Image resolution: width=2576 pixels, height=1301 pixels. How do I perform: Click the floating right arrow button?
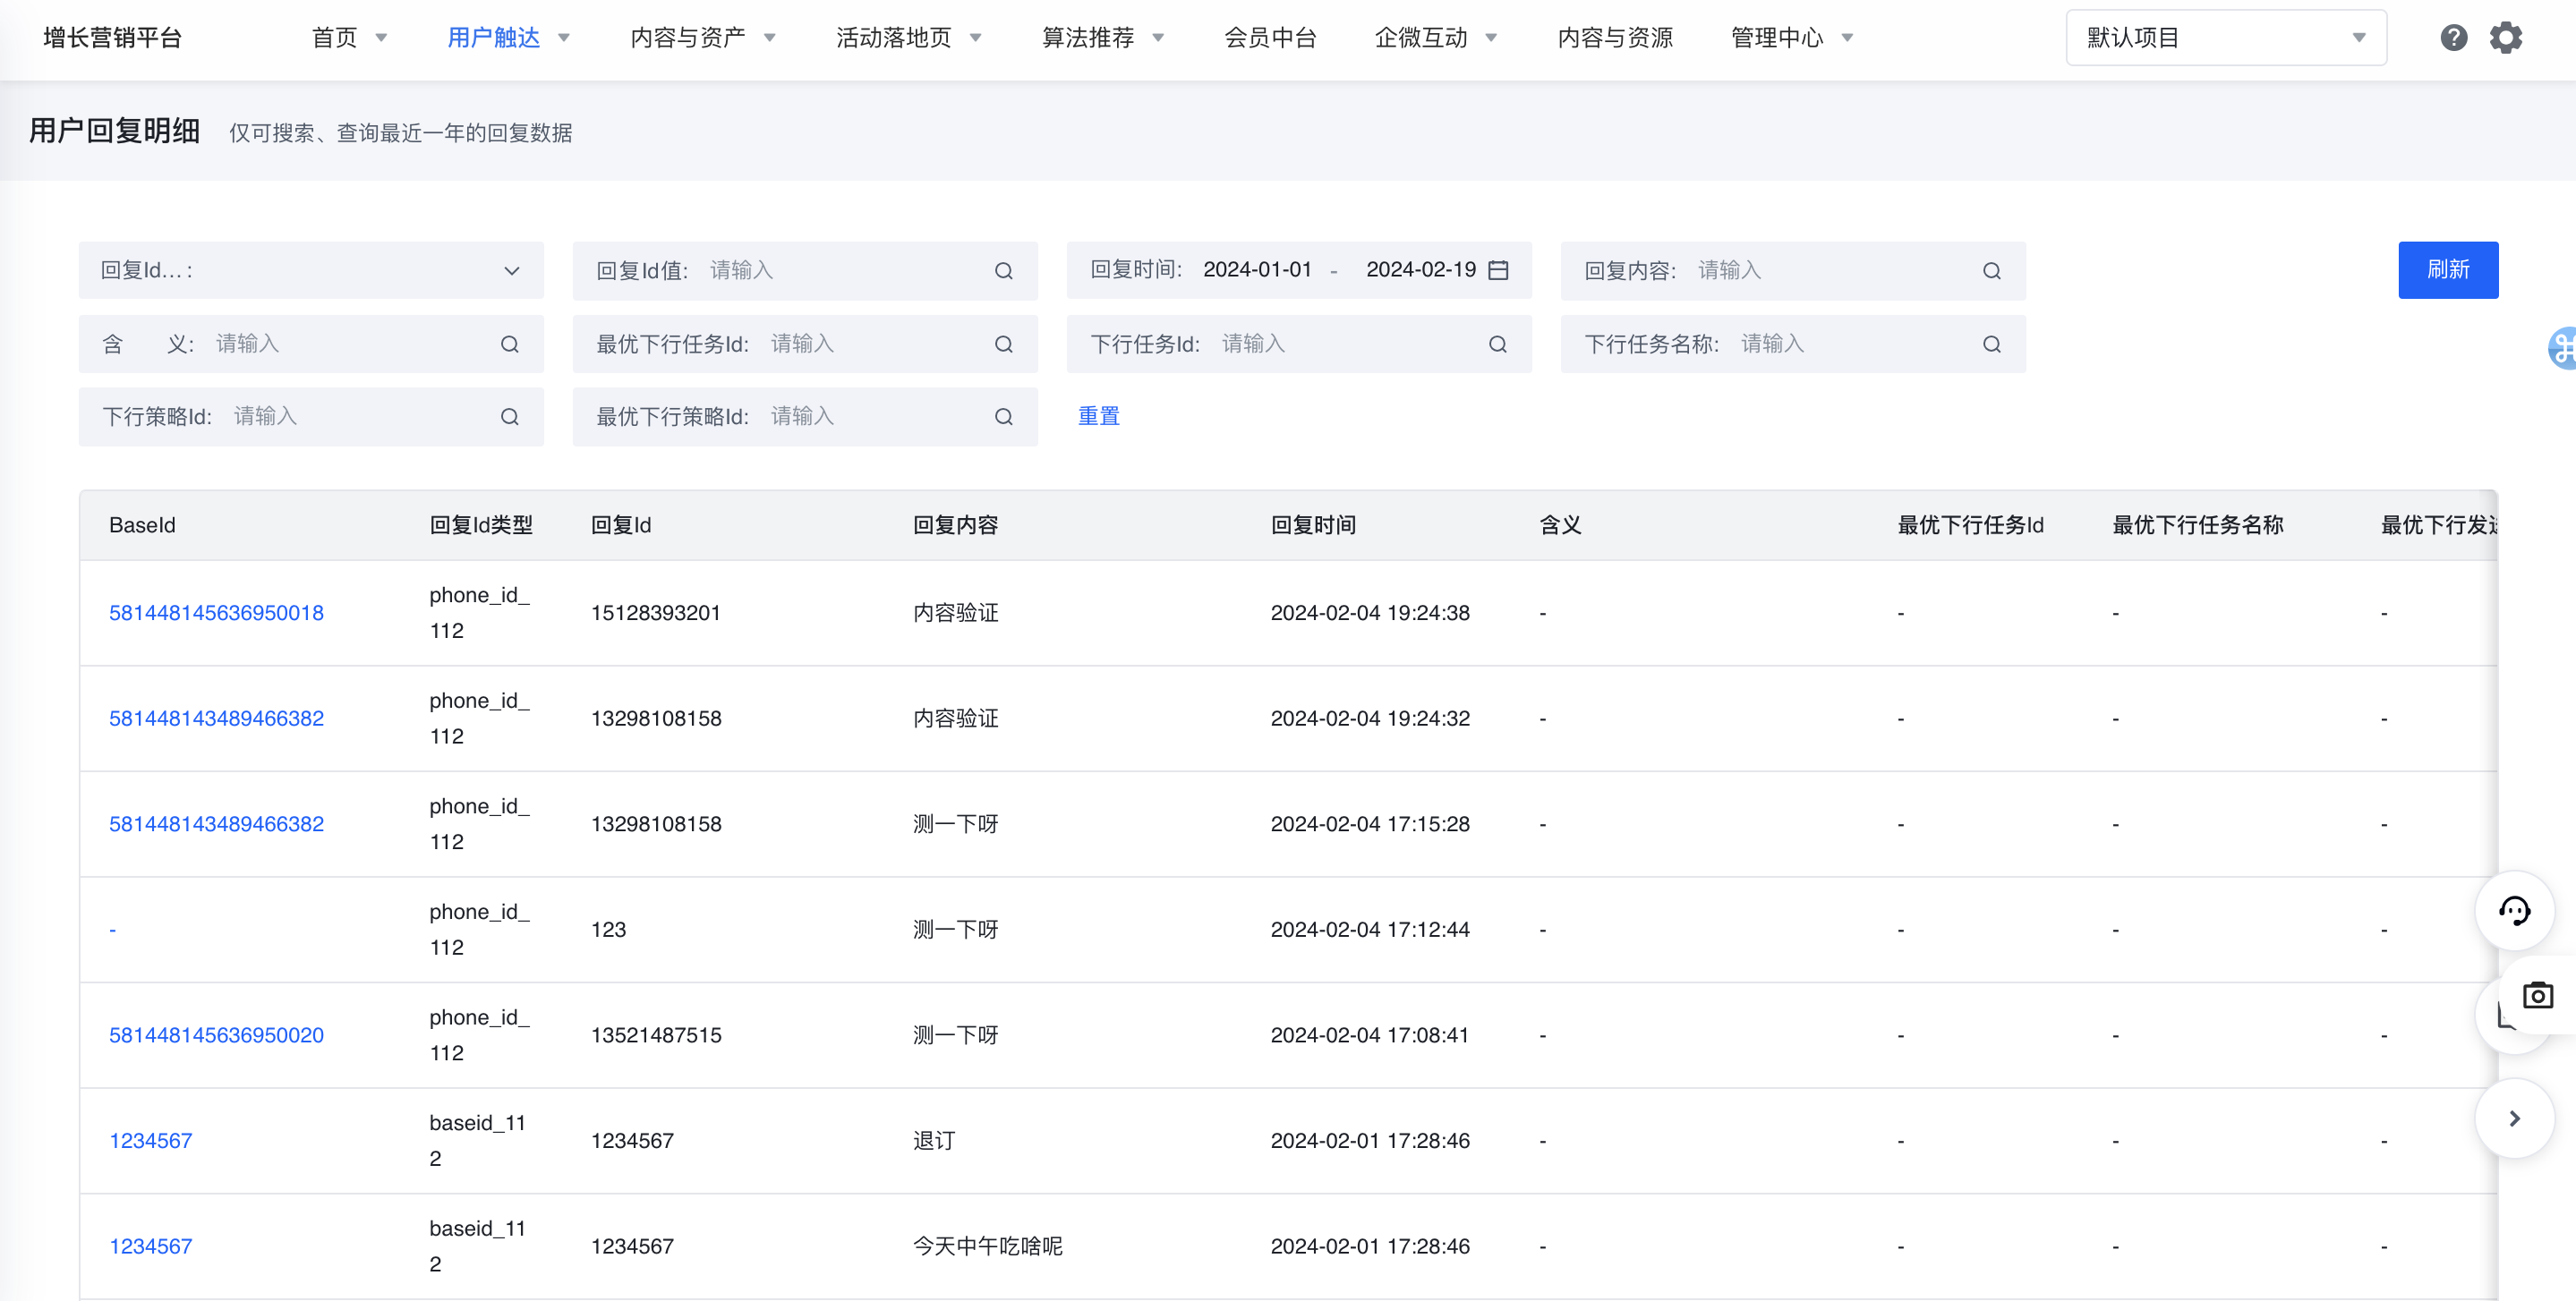[2514, 1118]
